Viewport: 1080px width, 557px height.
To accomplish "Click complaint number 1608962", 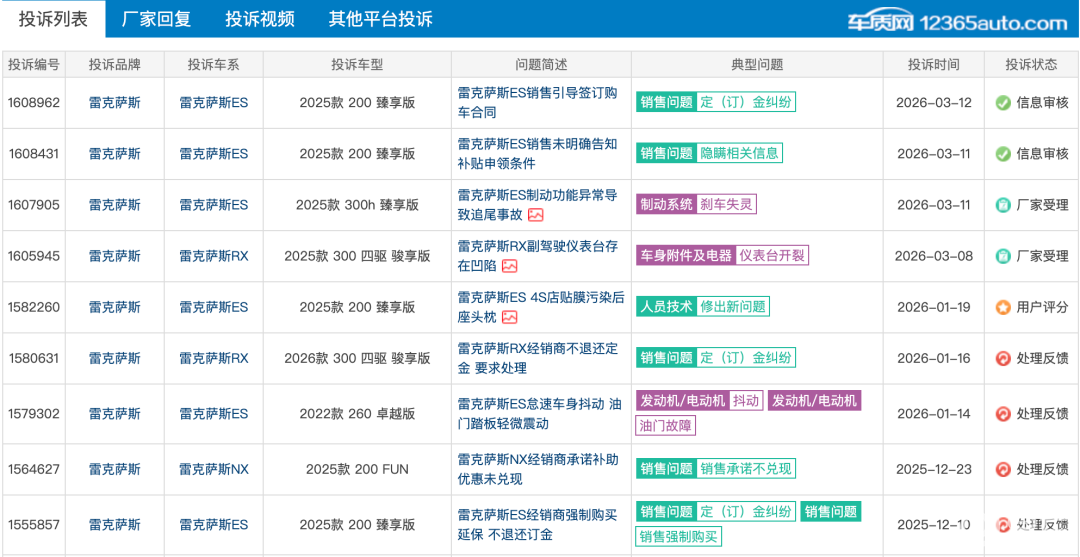I will click(34, 103).
